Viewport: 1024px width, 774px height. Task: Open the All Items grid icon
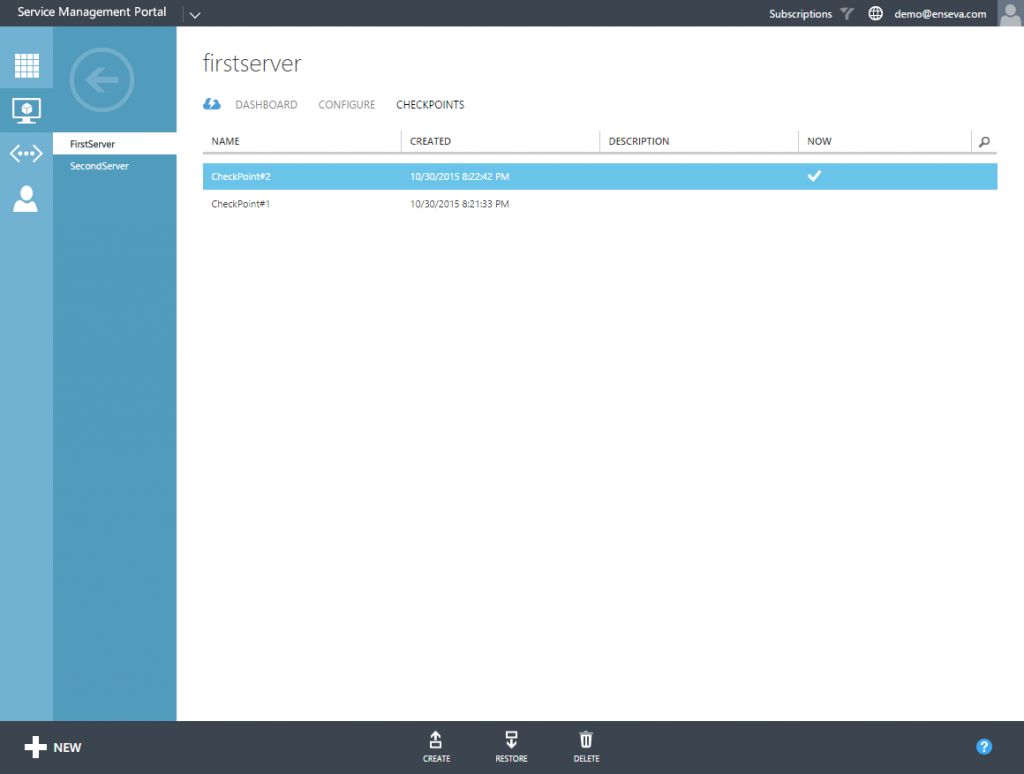(x=27, y=65)
